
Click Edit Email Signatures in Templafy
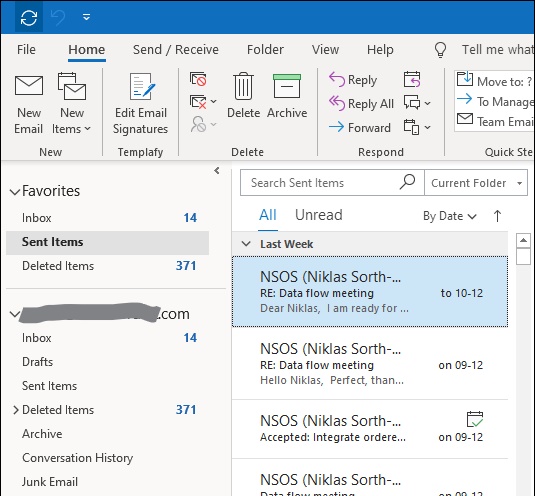tap(140, 105)
